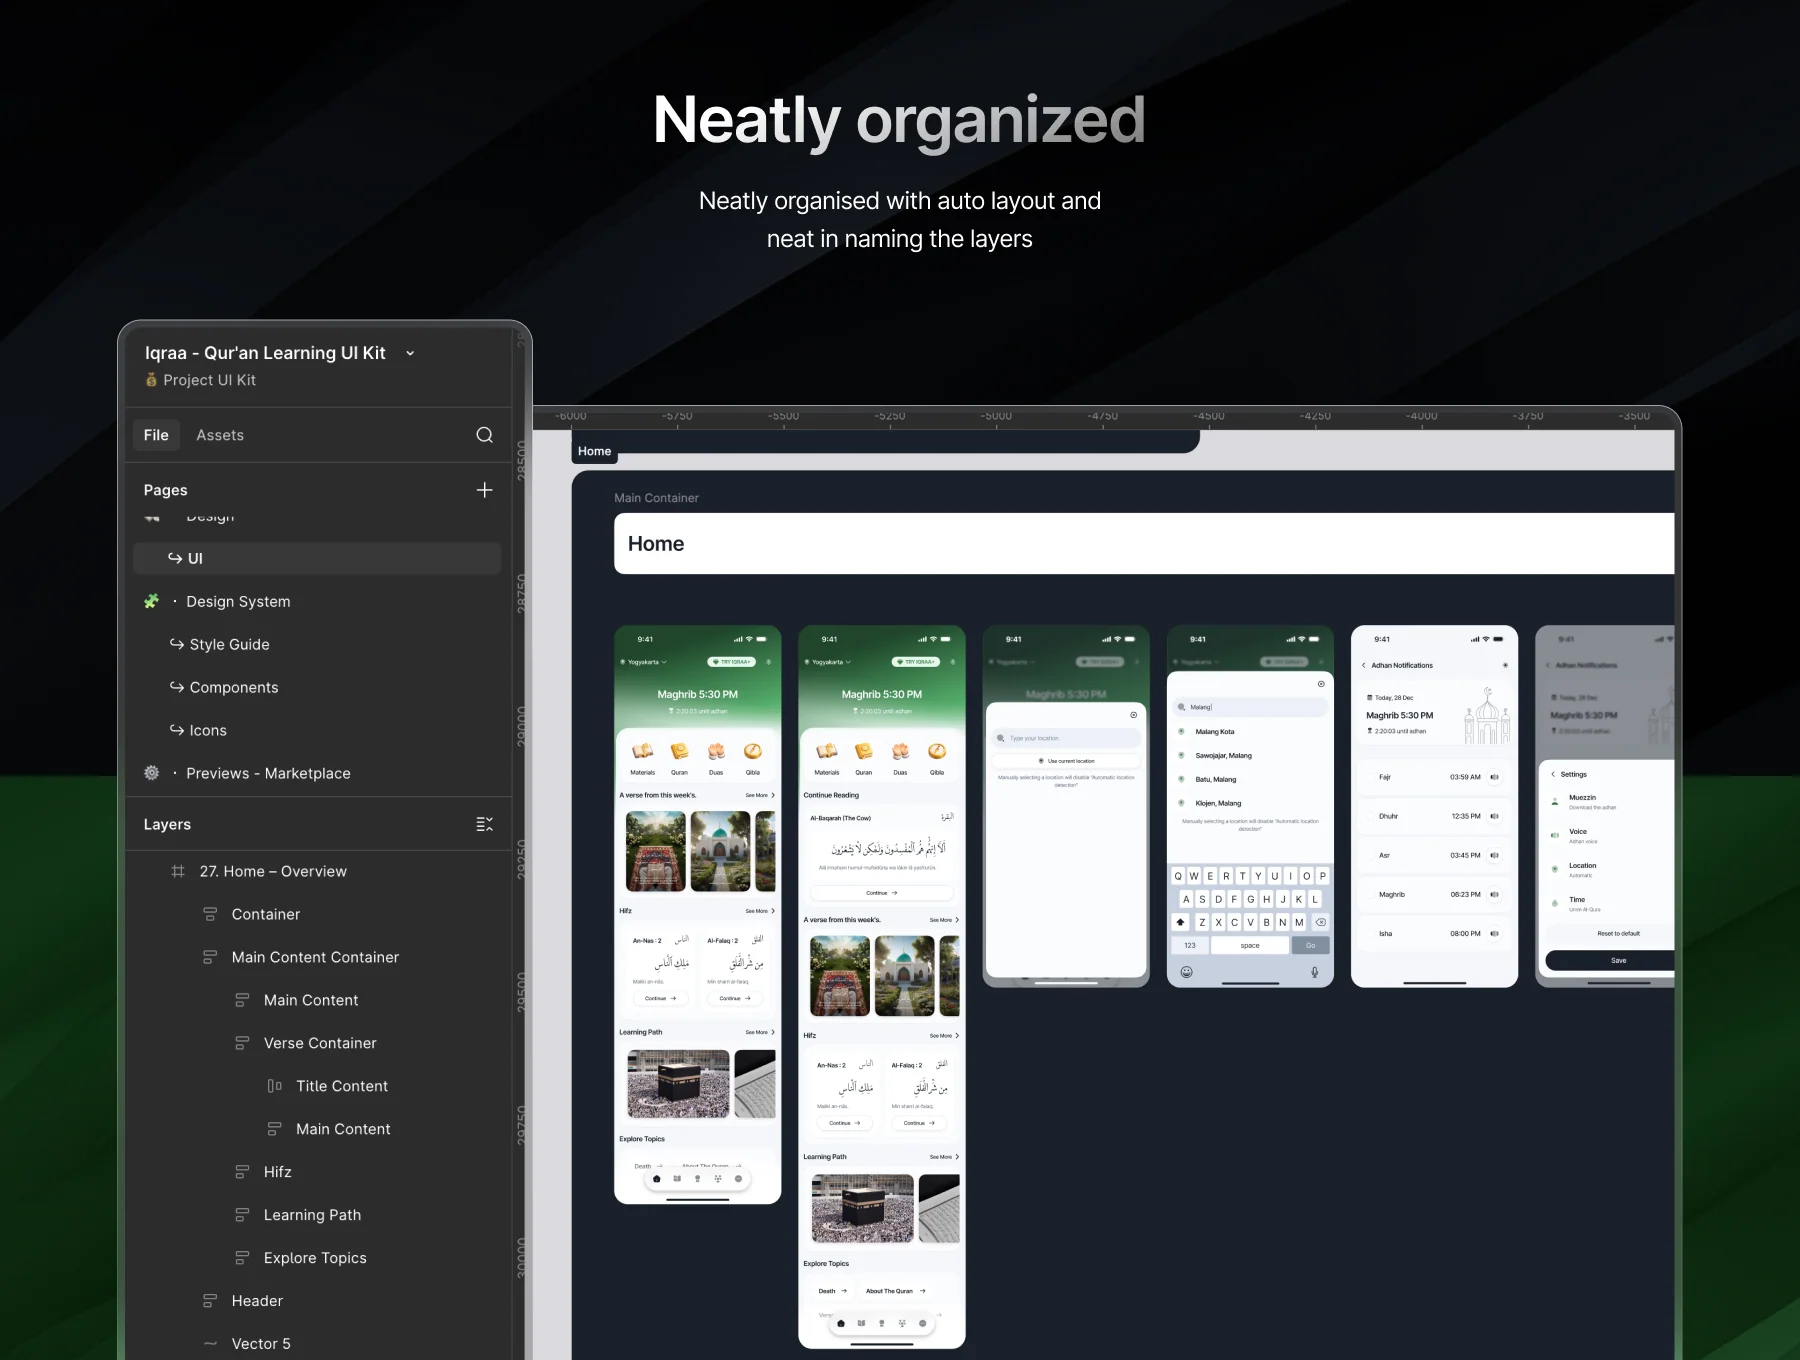Screen dimensions: 1800x1360
Task: Go back with the chevron beside Adhan Notifications
Action: pos(1363,665)
